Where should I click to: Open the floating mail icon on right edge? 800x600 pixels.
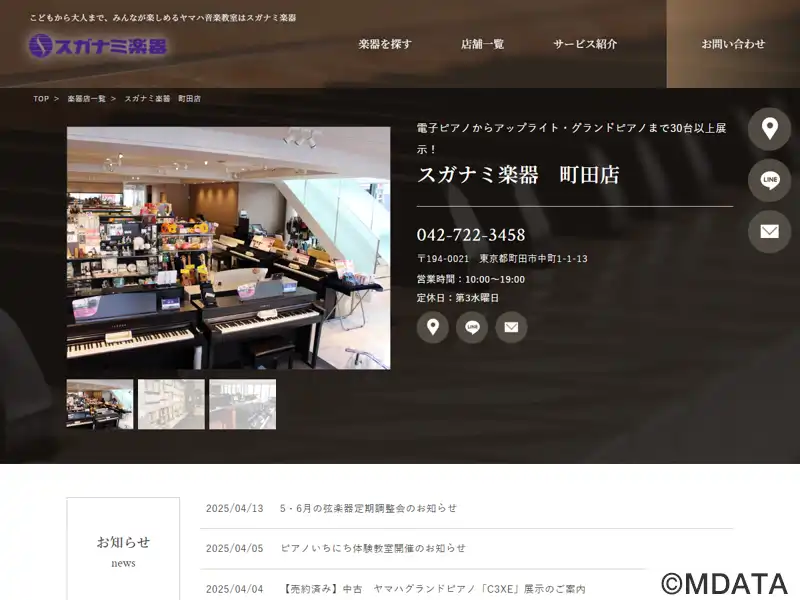pos(769,232)
